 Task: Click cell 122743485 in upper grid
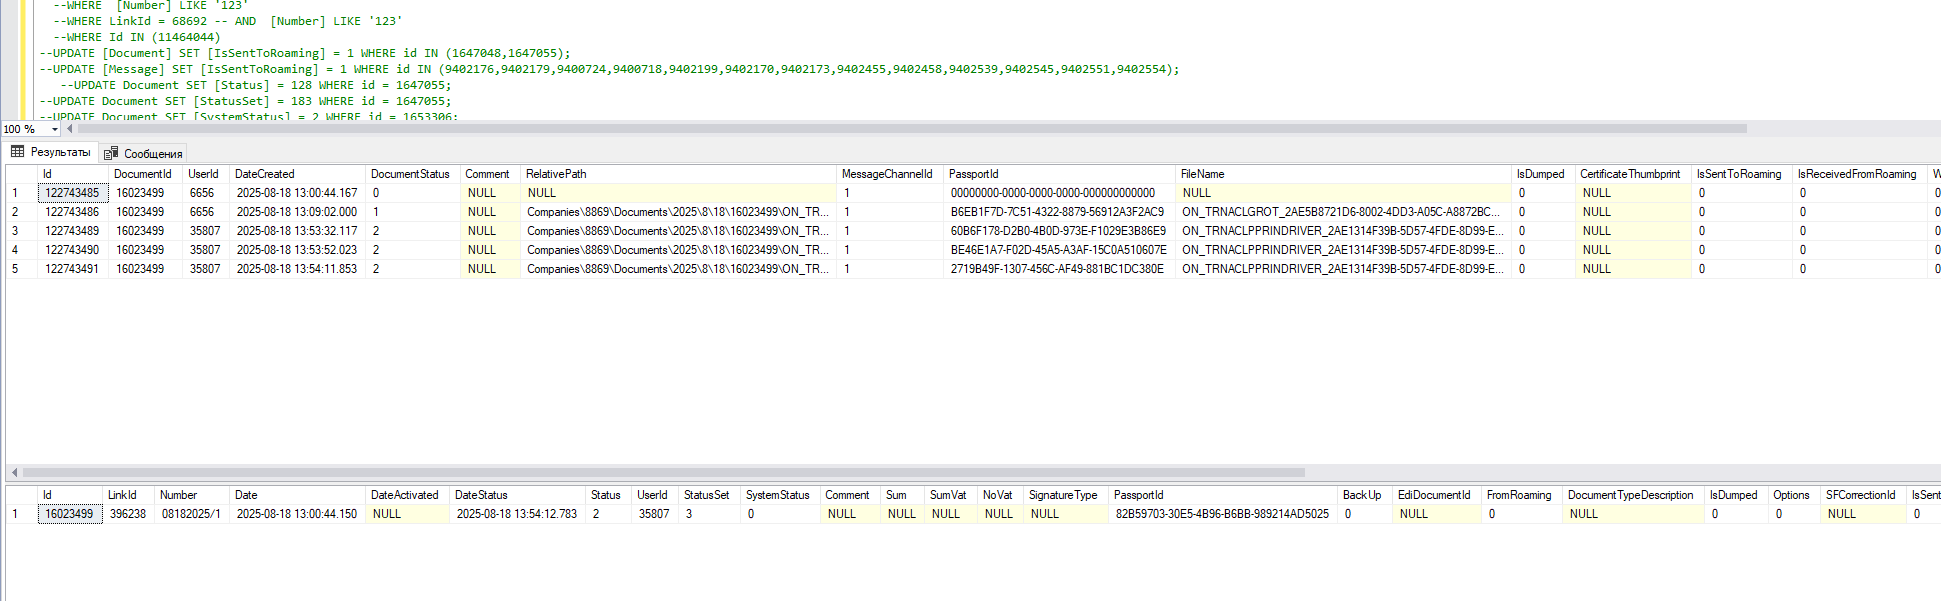73,193
